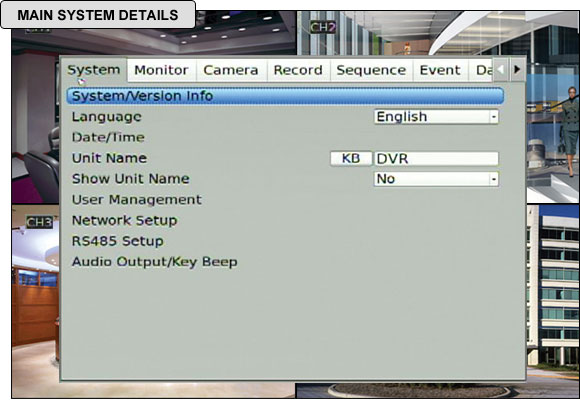580x420 pixels.
Task: Click the Unit Name field showing DVR
Action: point(436,159)
